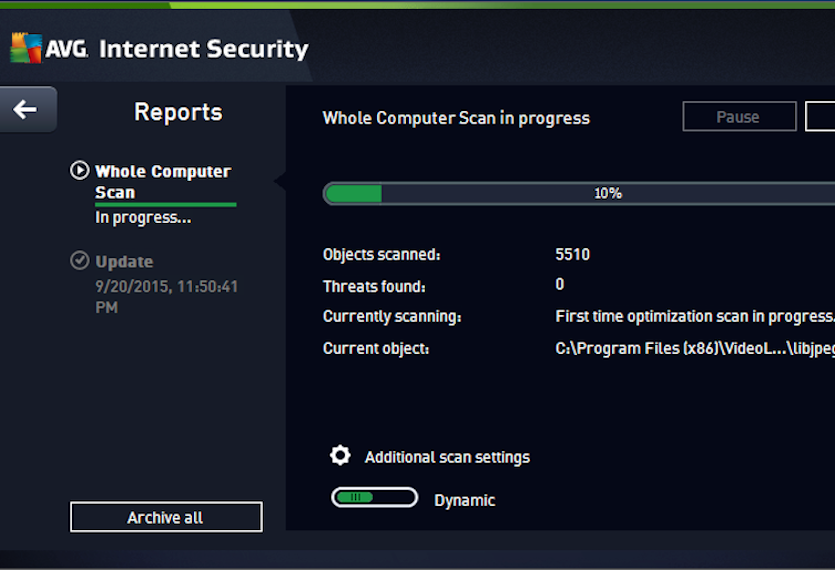
Task: Click the Update timestamp 9/20/2015
Action: pyautogui.click(x=166, y=297)
